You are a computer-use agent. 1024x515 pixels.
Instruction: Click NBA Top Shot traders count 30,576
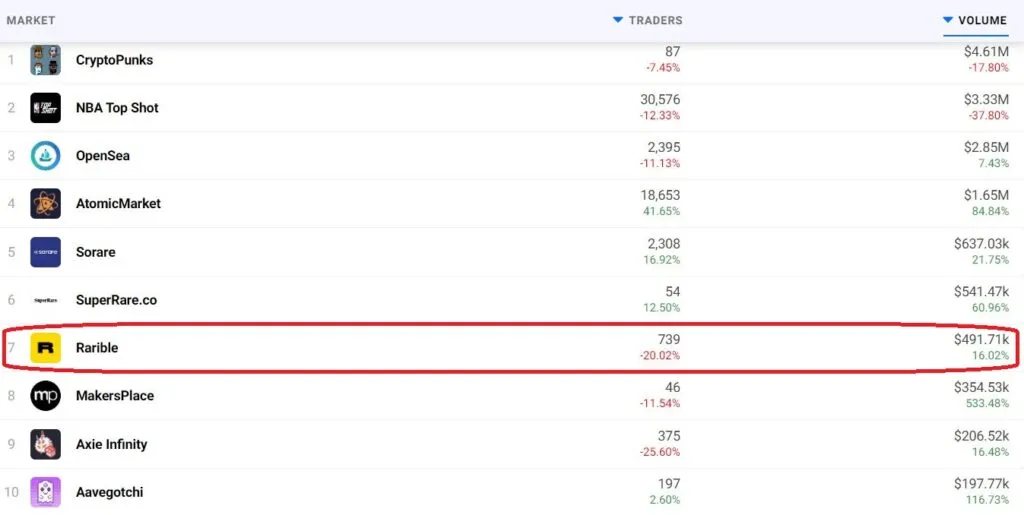[660, 100]
